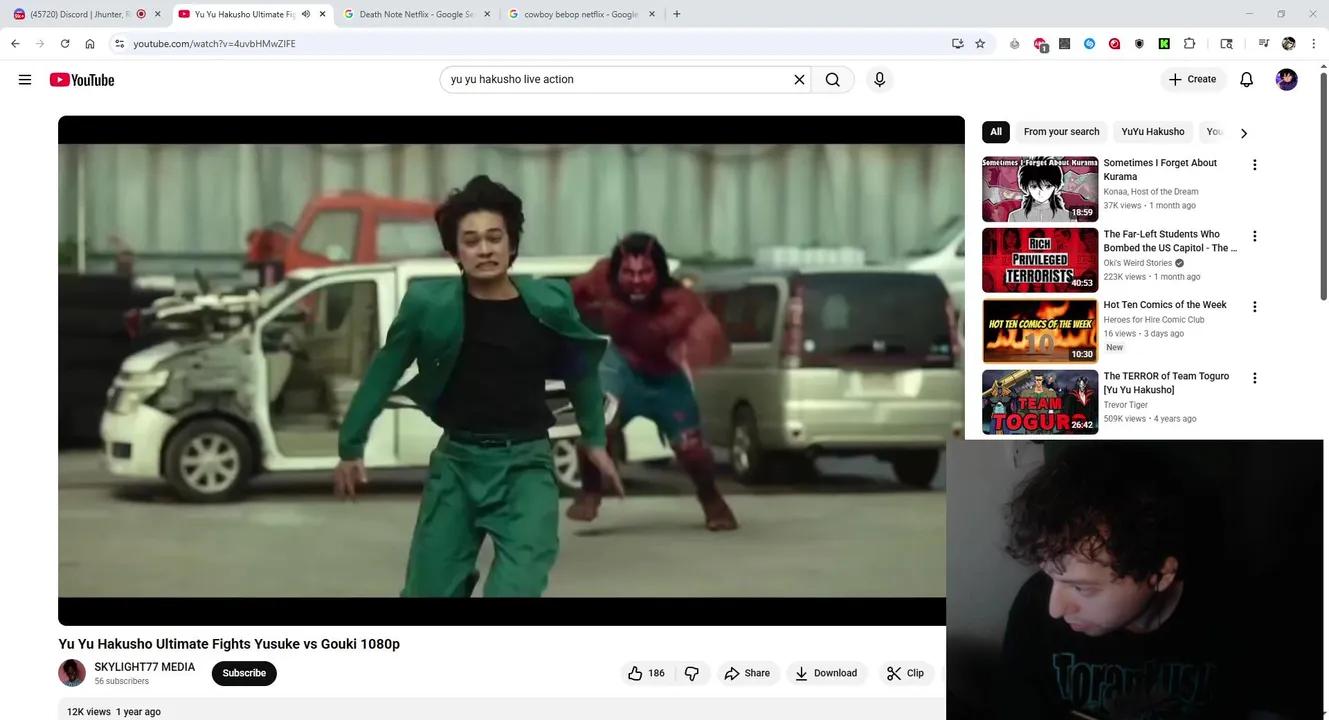The width and height of the screenshot is (1329, 720).
Task: Open Oki's Weird Stories channel
Action: (x=1138, y=263)
